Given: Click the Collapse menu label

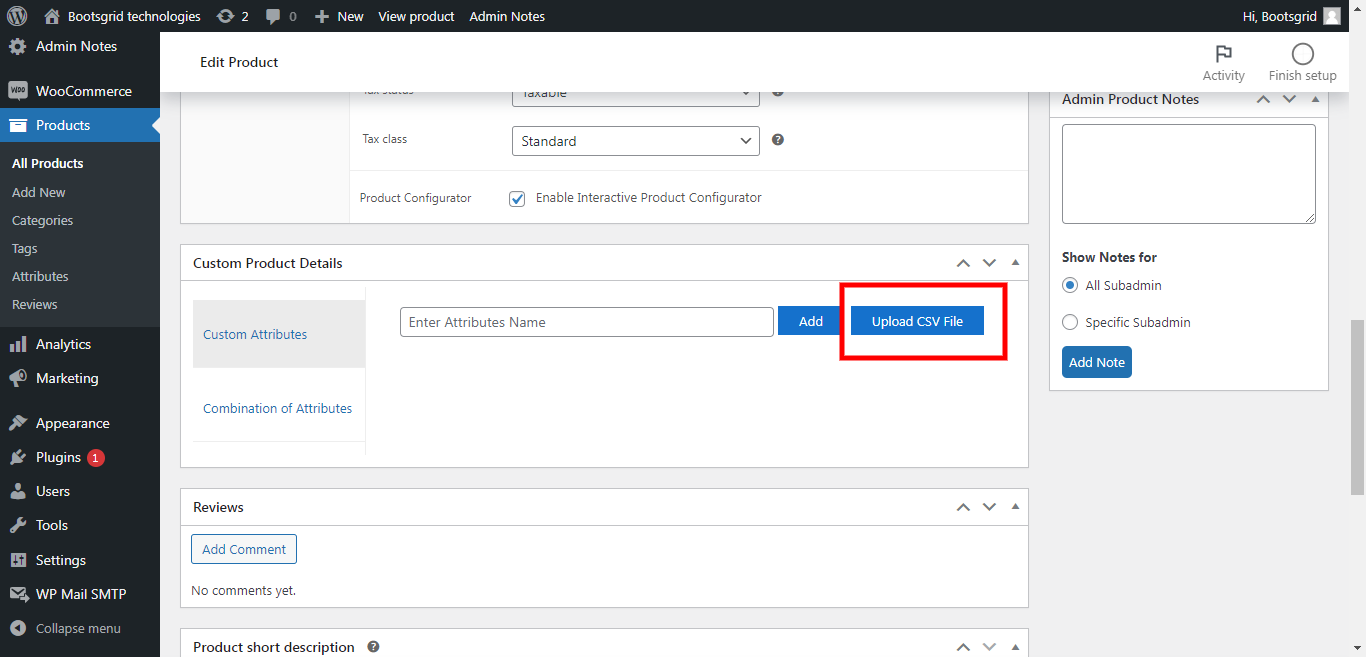Looking at the screenshot, I should [78, 628].
